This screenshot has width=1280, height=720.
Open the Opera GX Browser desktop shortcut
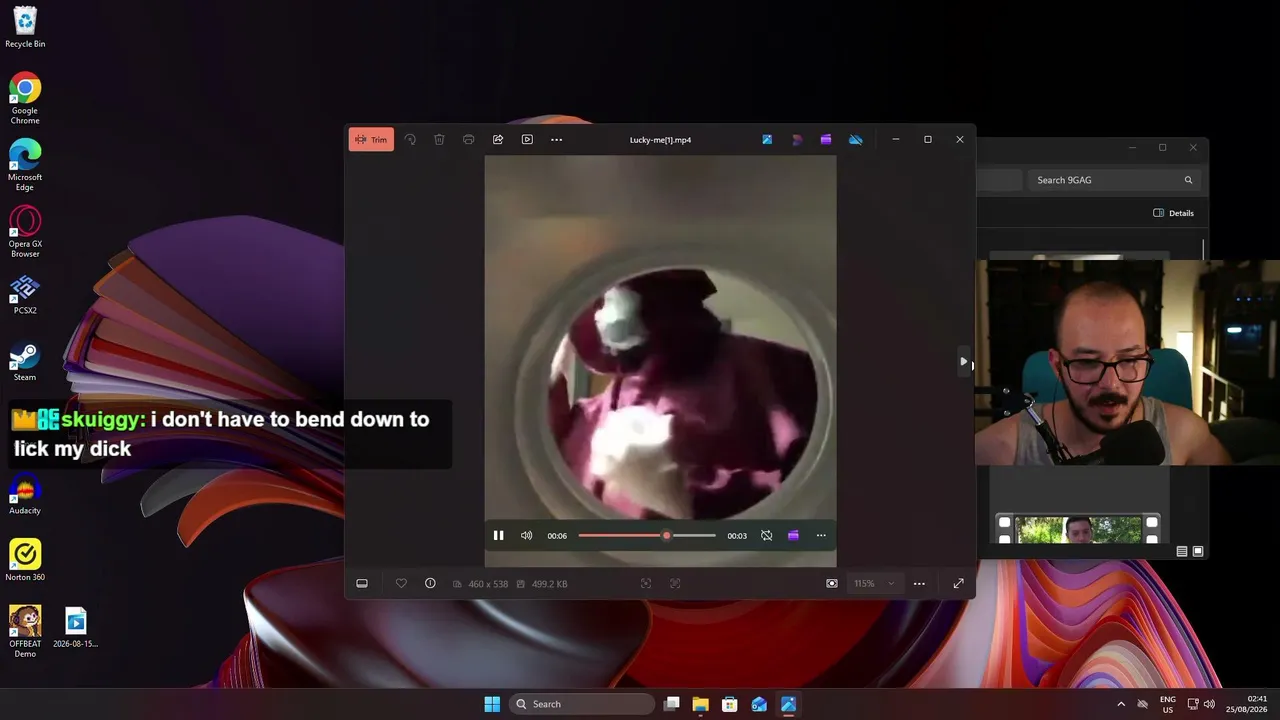pos(25,232)
